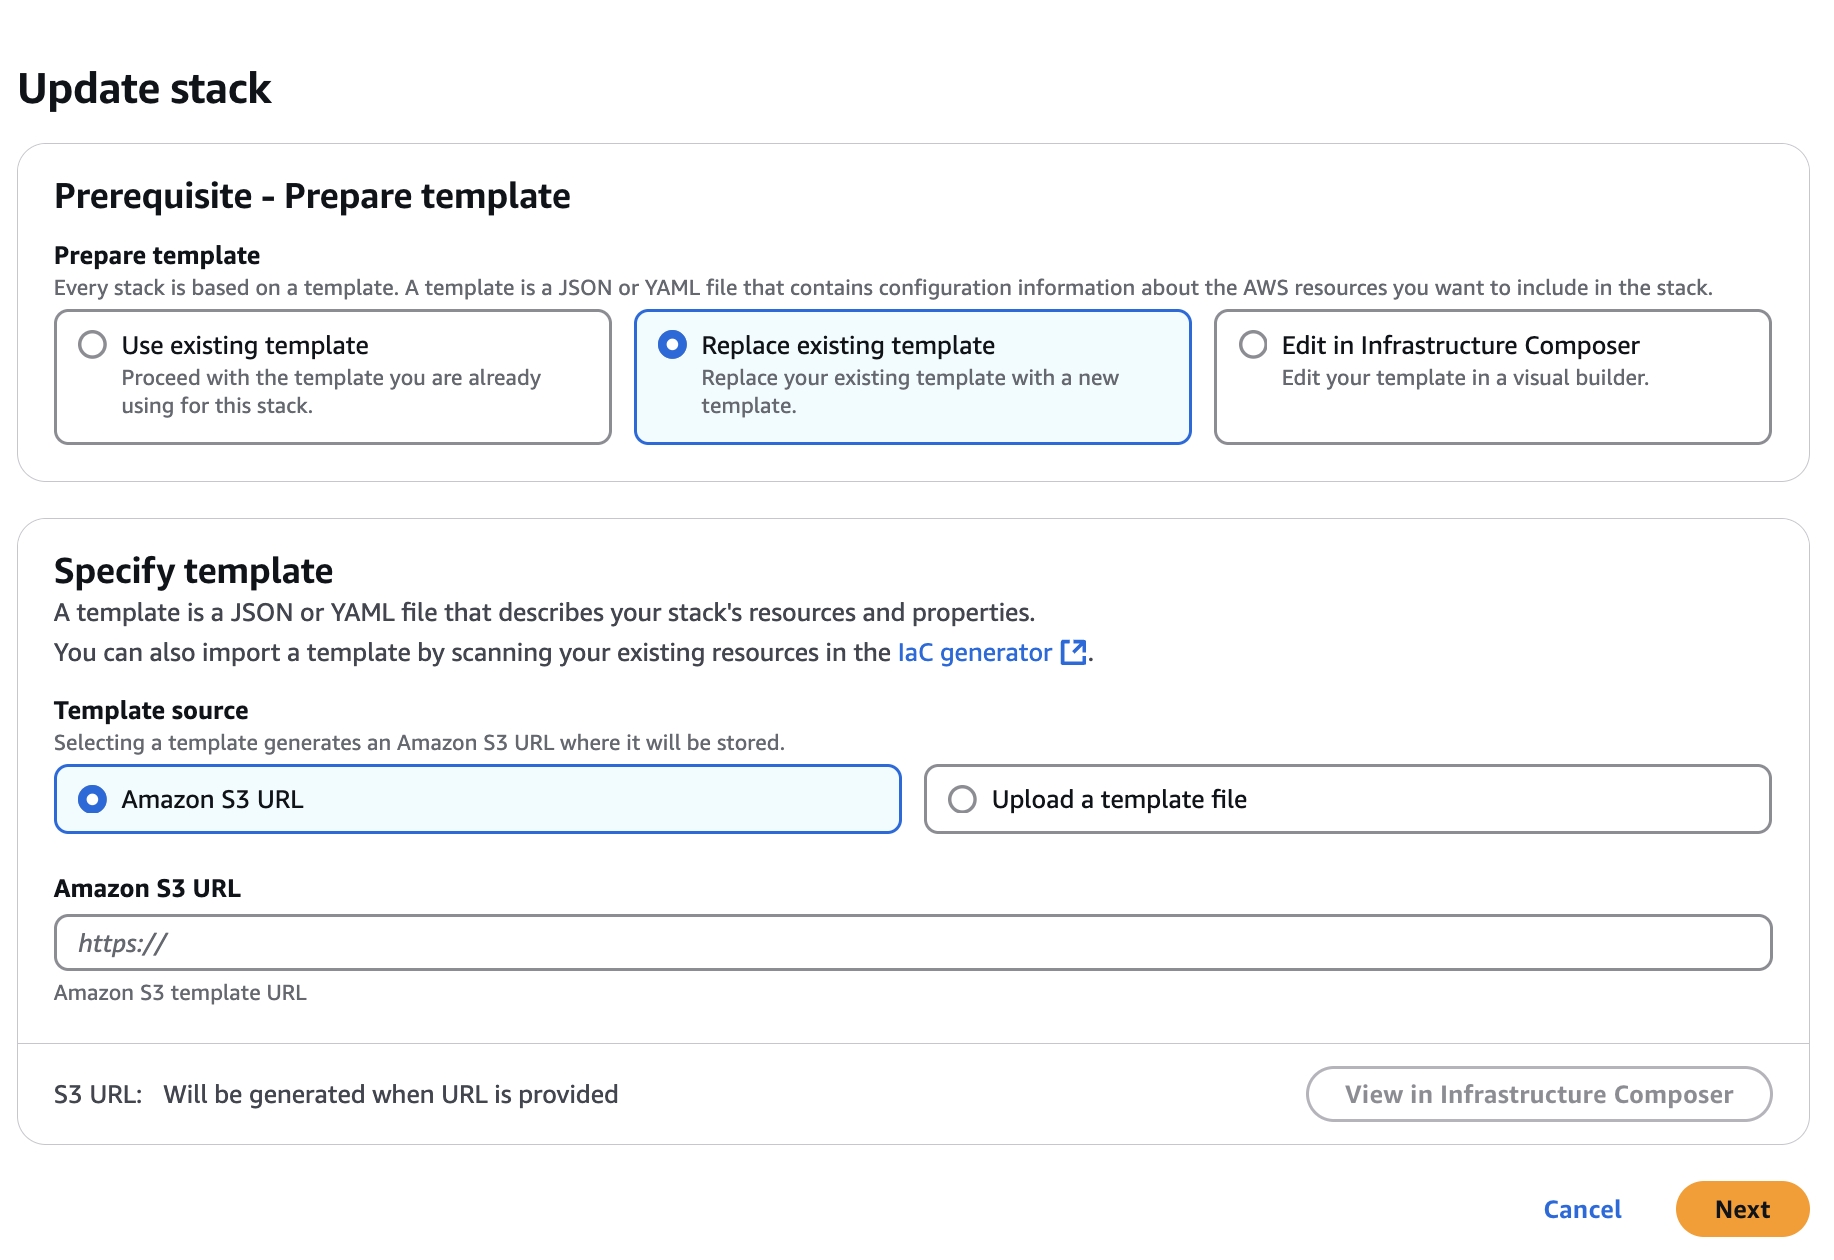
Task: Click the bold "Amazon S3 URL" field label above input
Action: [147, 888]
